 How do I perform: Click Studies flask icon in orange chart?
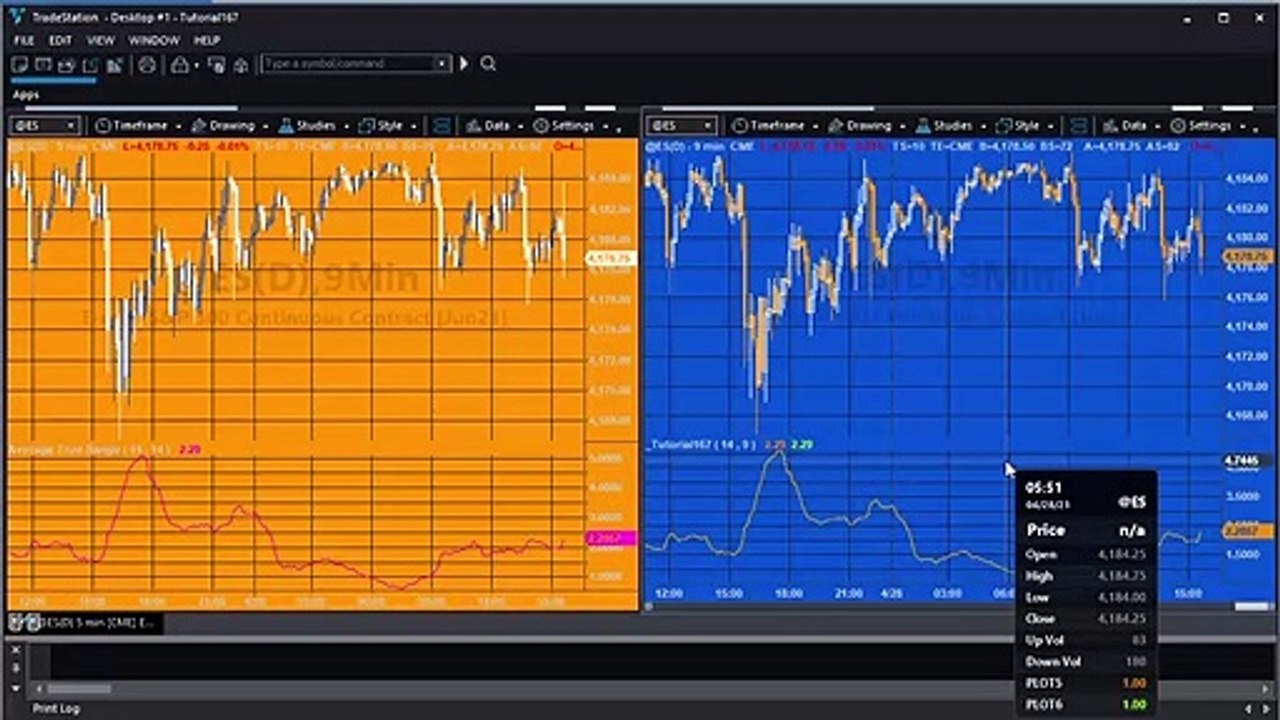click(286, 126)
